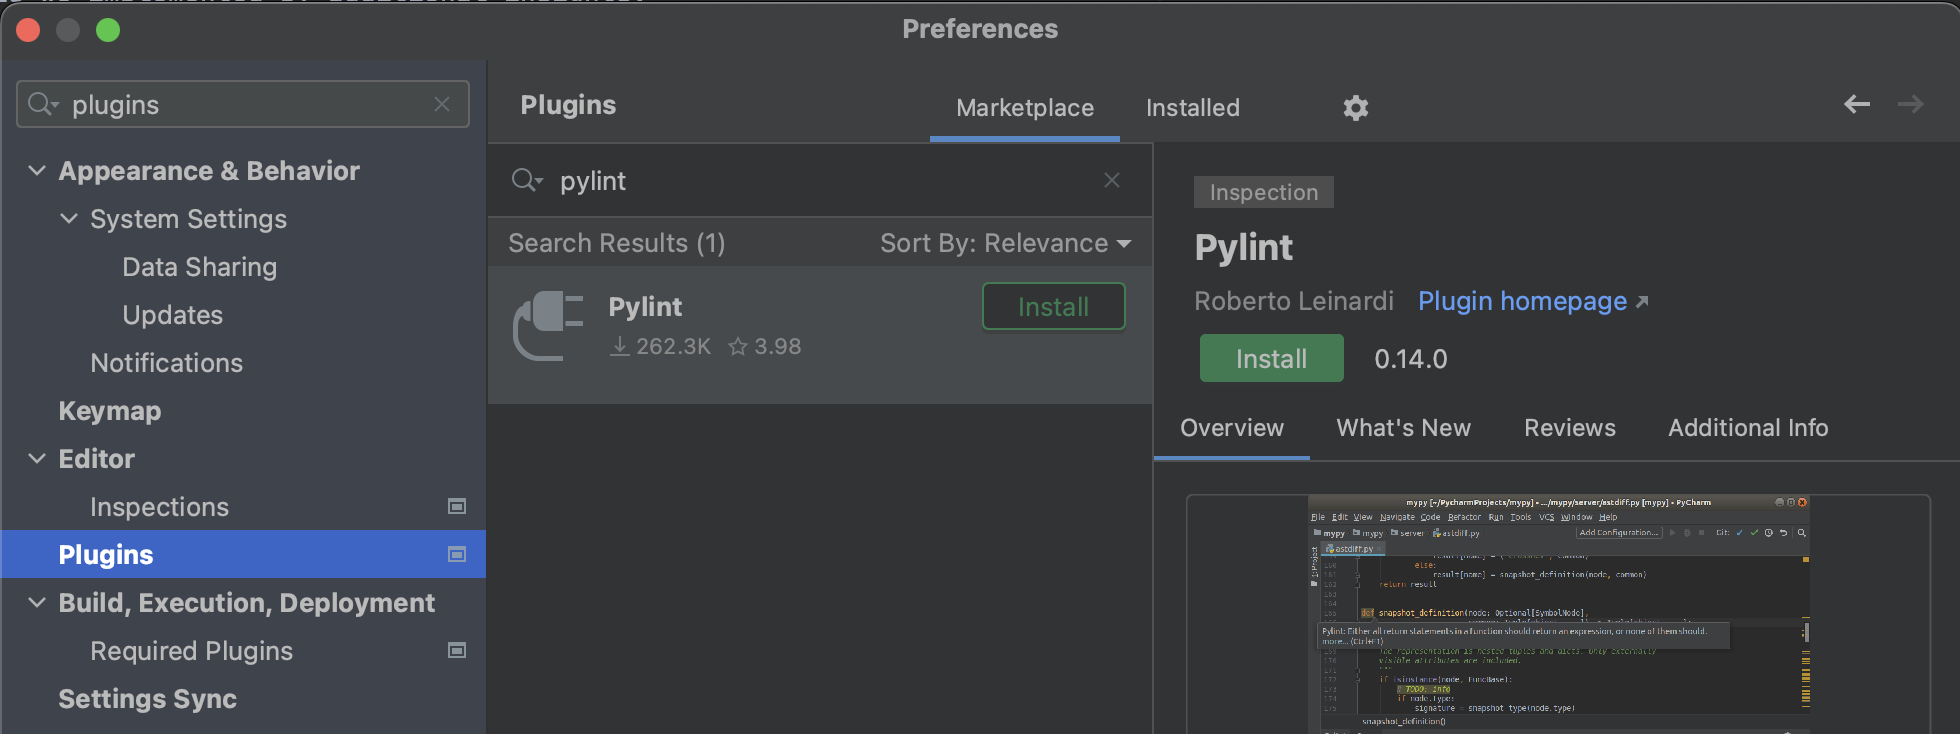Open the Overview tab

tap(1232, 428)
